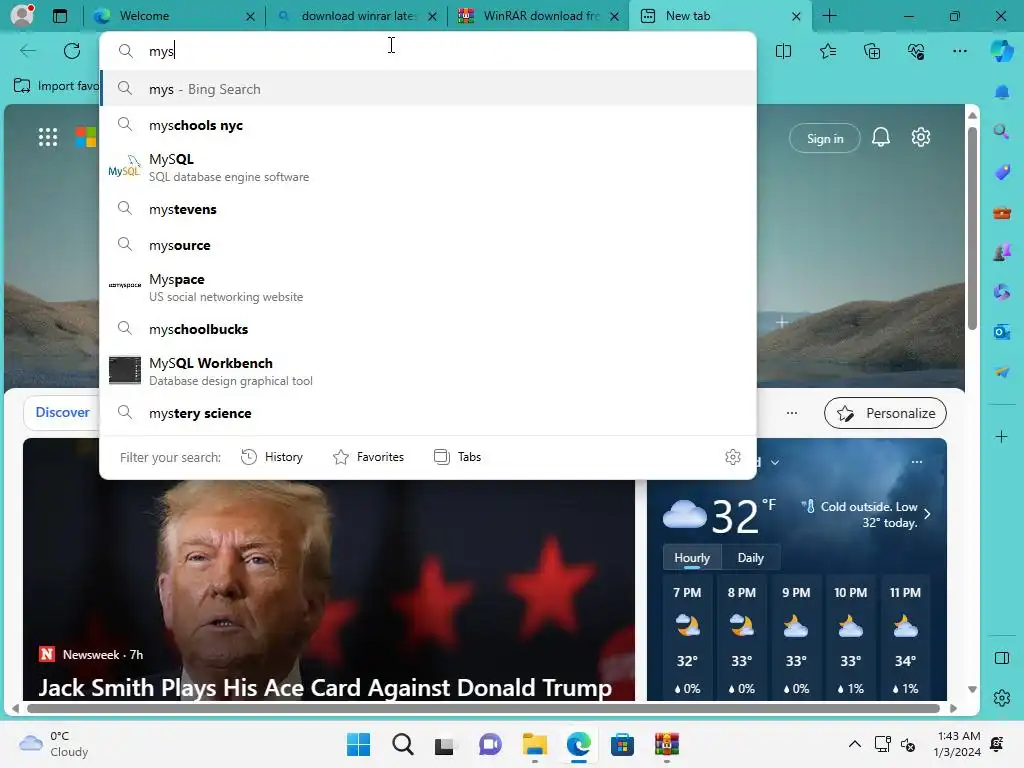
Task: Open the sidebar Microsoft 365 icon
Action: click(1002, 292)
